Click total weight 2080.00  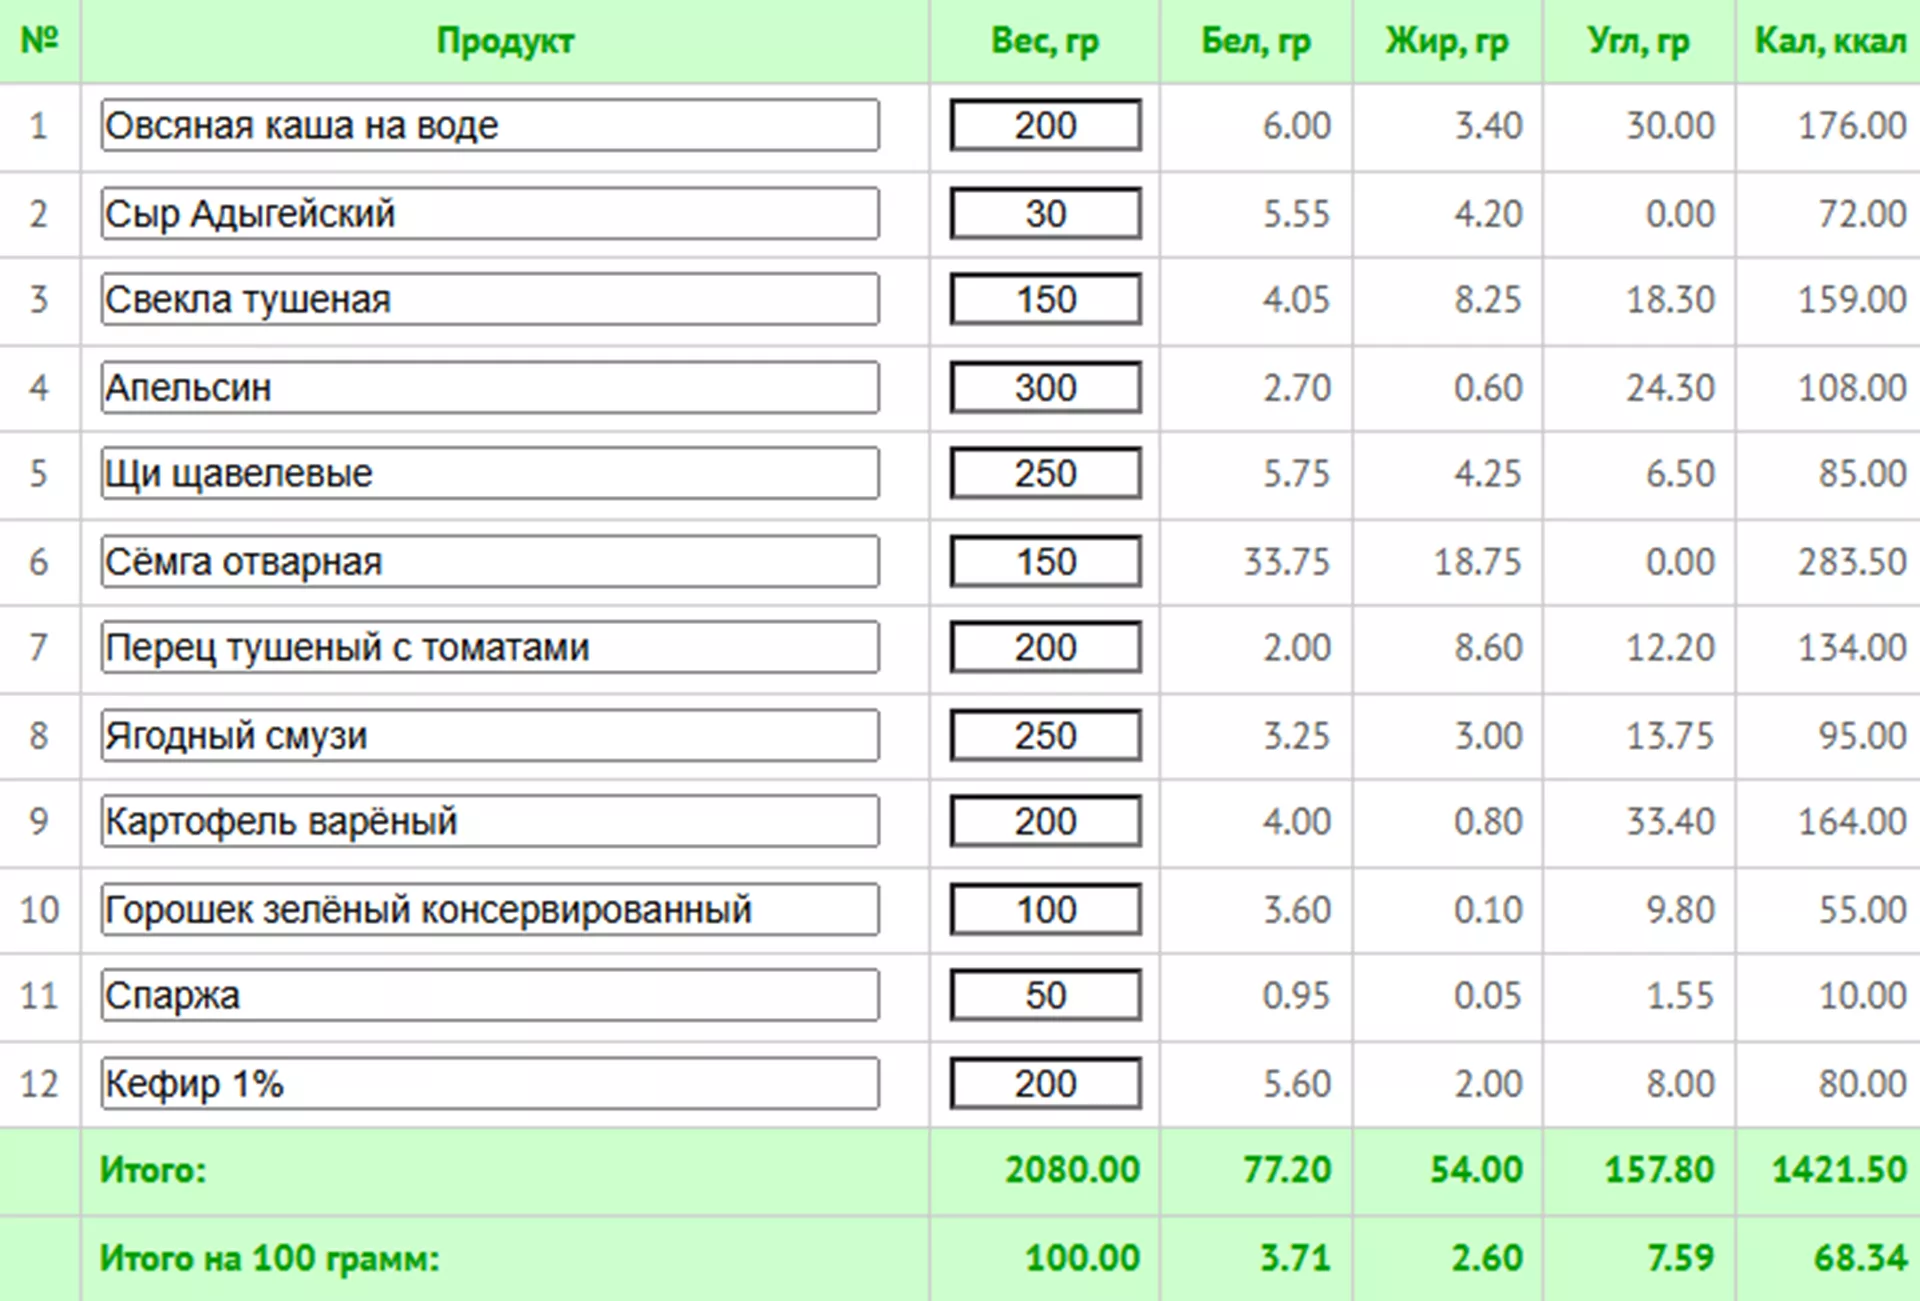coord(1072,1170)
